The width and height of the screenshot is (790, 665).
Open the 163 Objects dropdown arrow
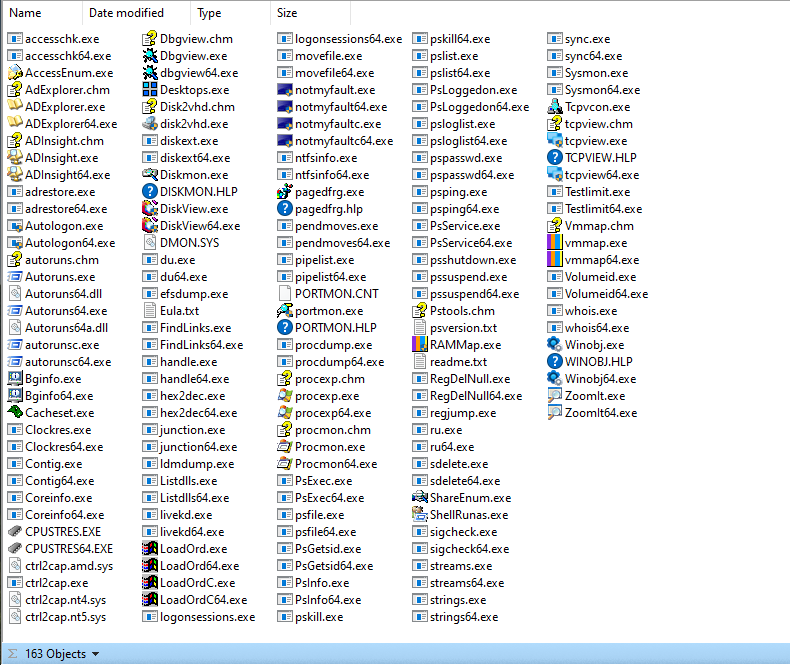pos(95,654)
